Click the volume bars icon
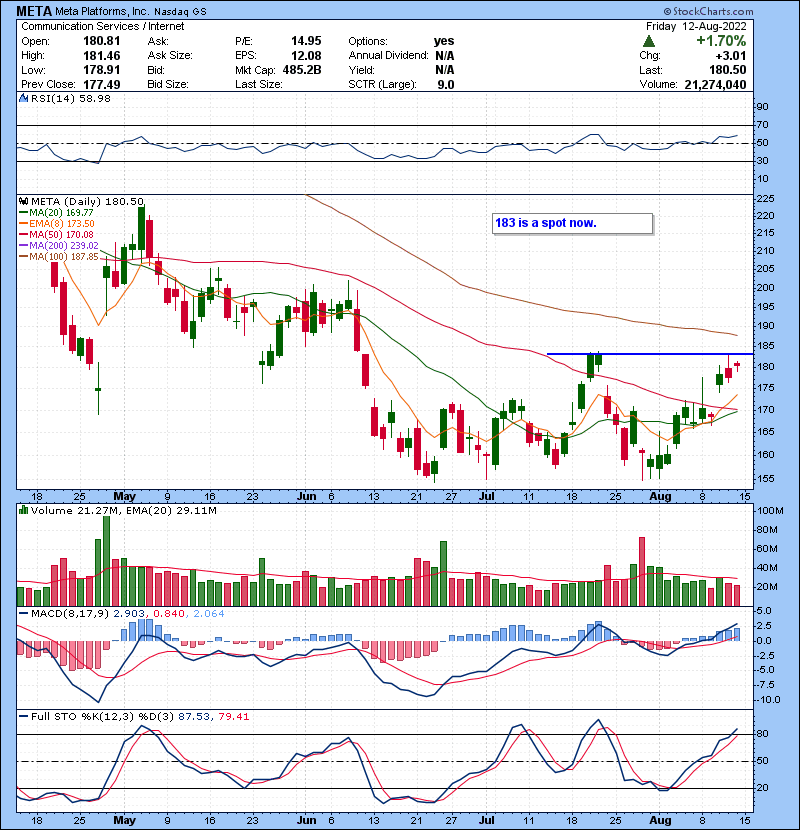The height and width of the screenshot is (830, 800). (x=23, y=510)
